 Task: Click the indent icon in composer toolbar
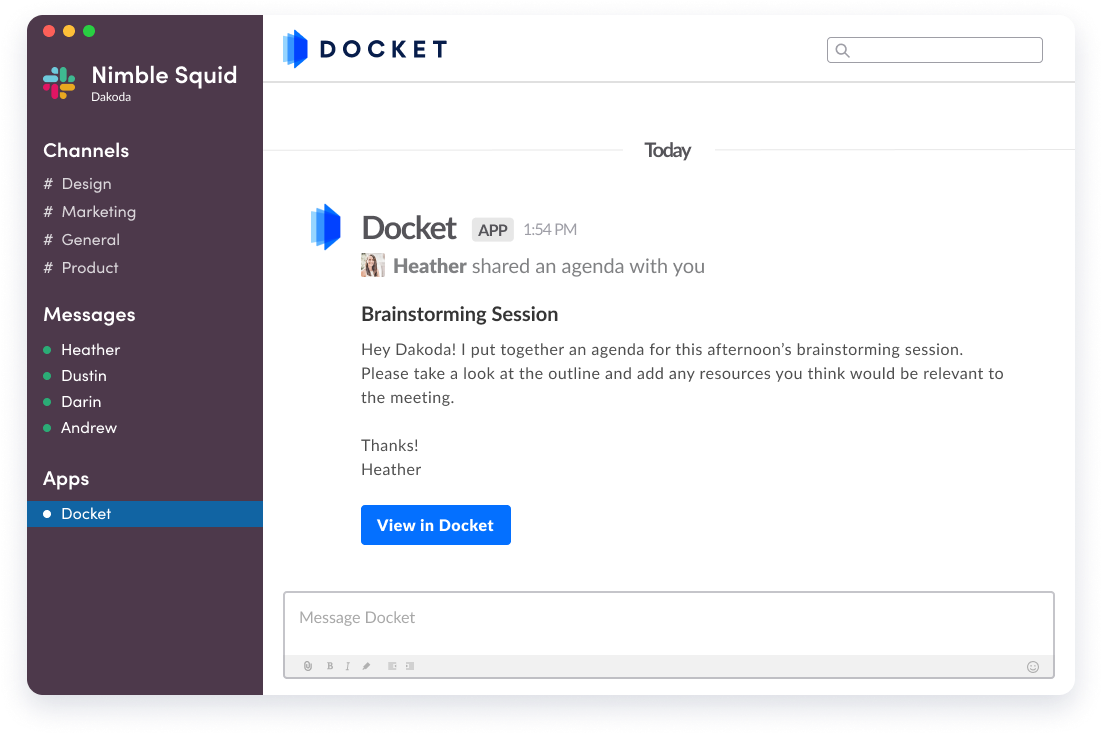410,666
